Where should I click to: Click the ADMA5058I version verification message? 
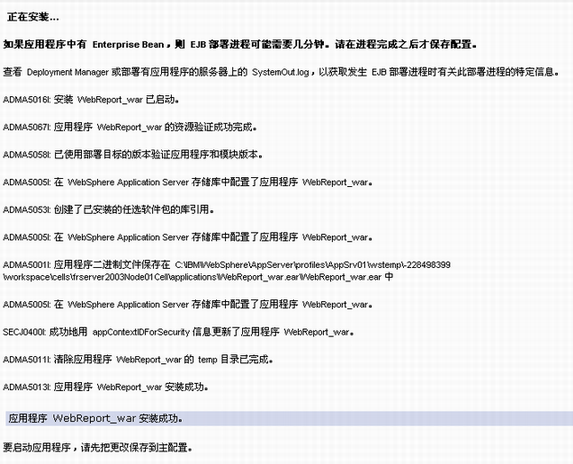133,154
